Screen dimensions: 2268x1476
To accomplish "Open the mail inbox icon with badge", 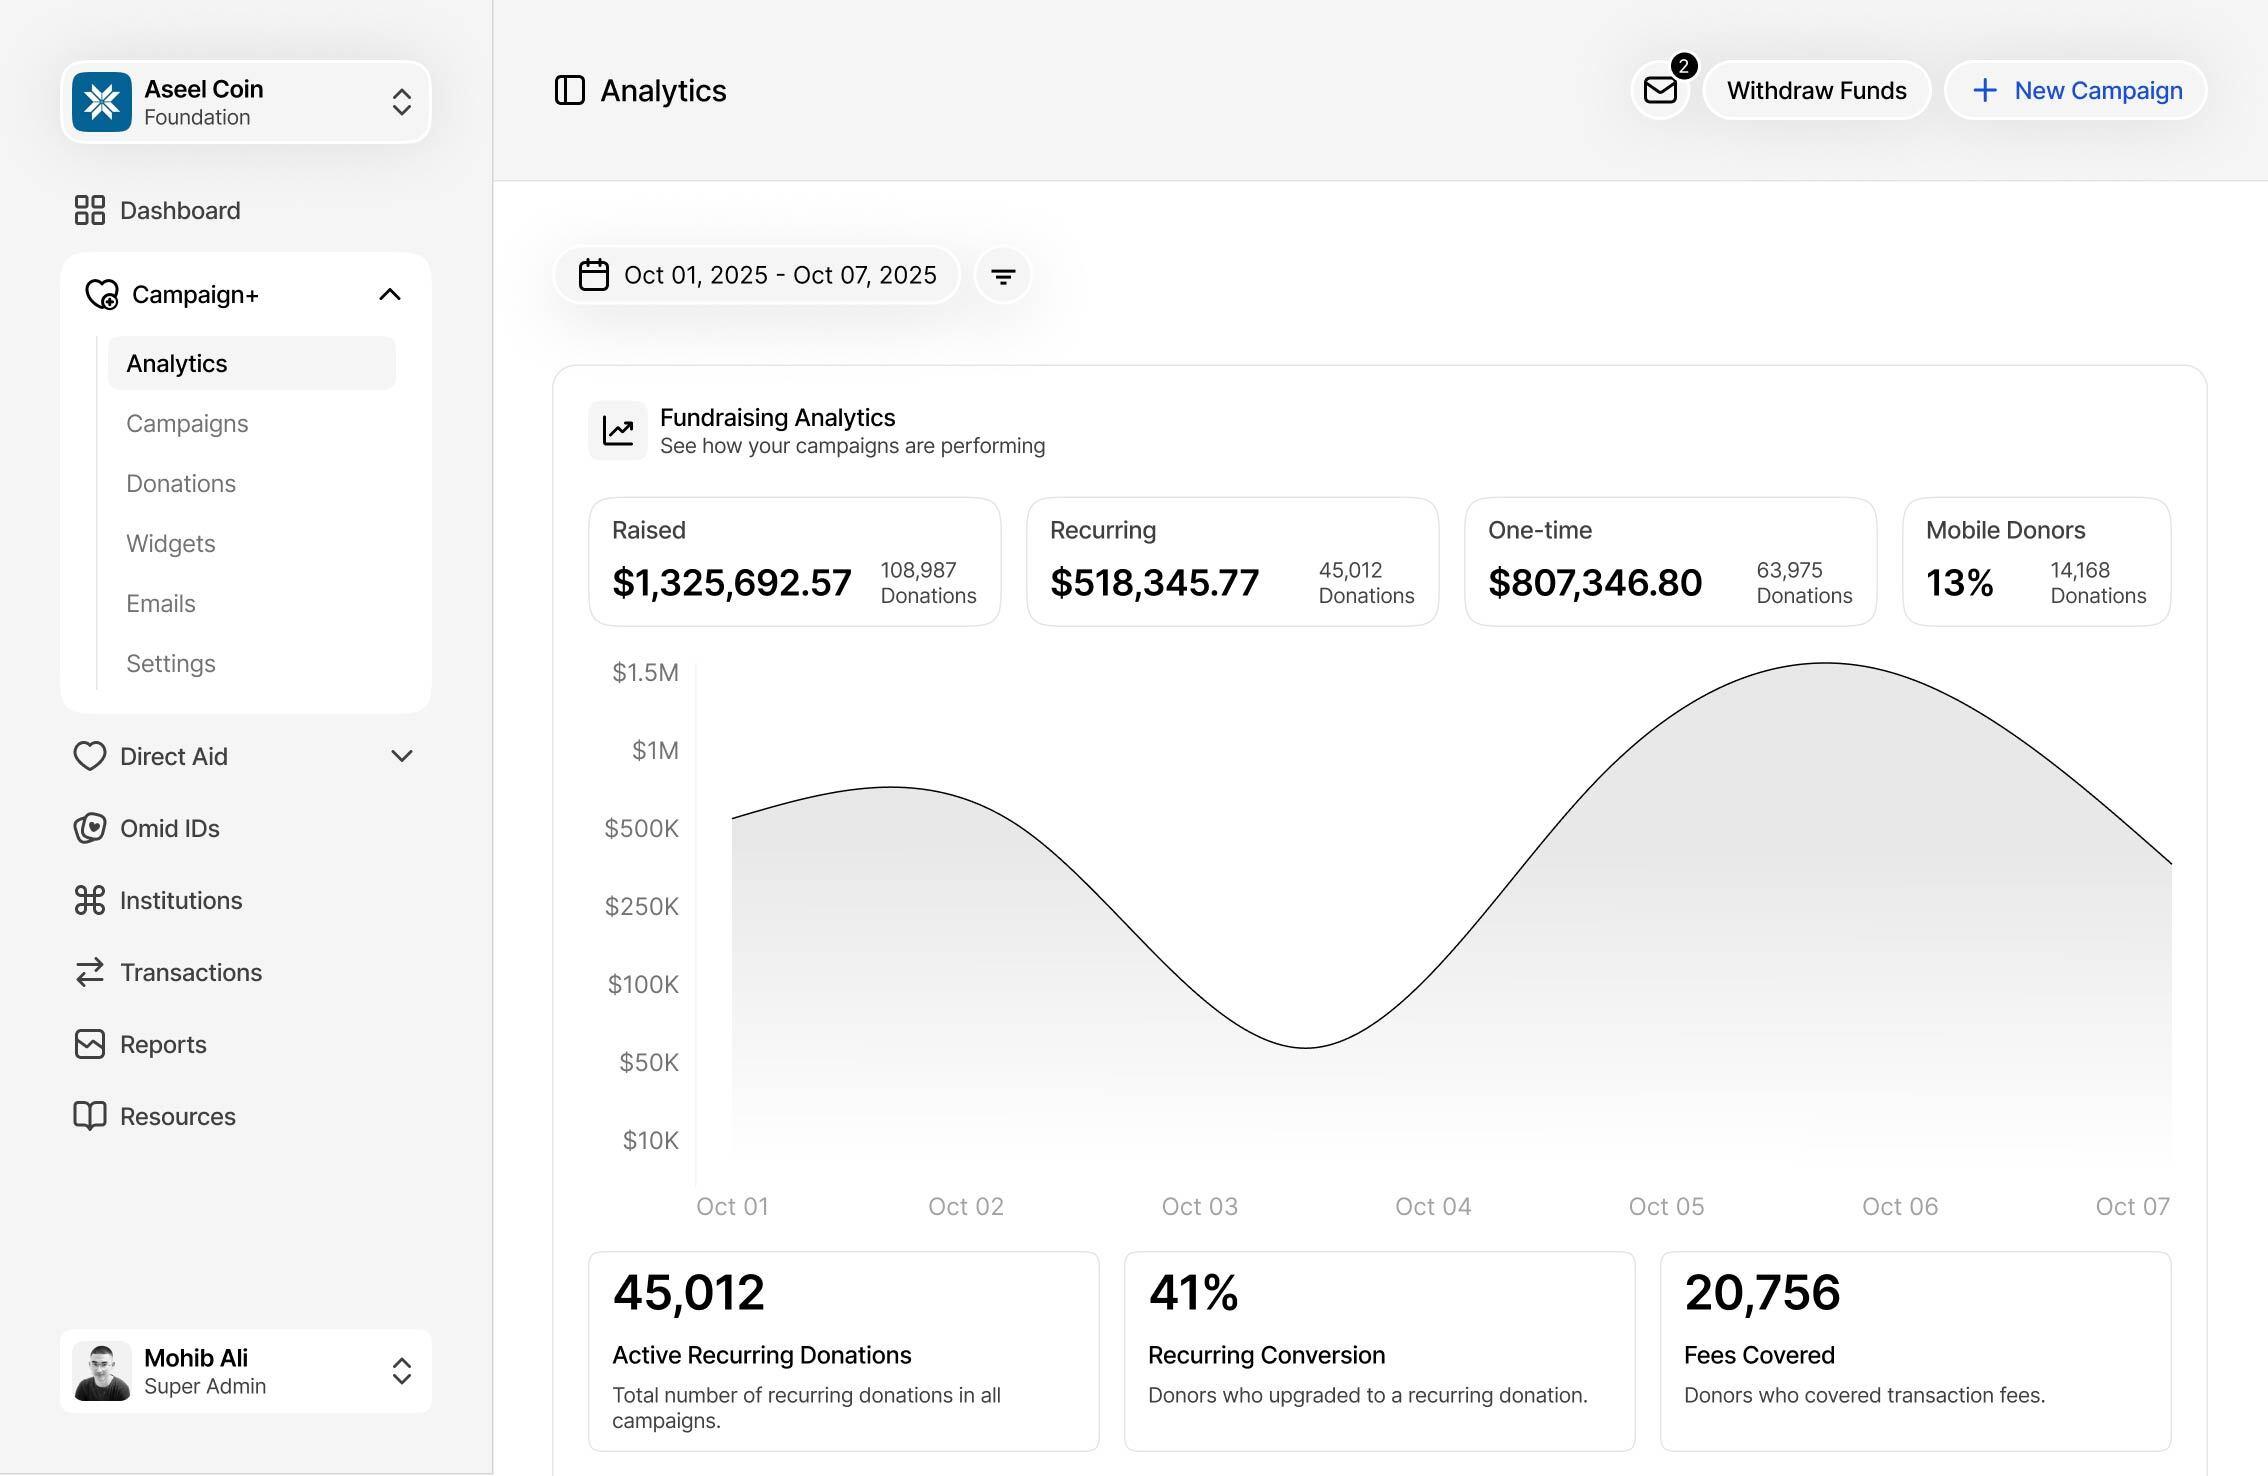I will click(x=1660, y=90).
